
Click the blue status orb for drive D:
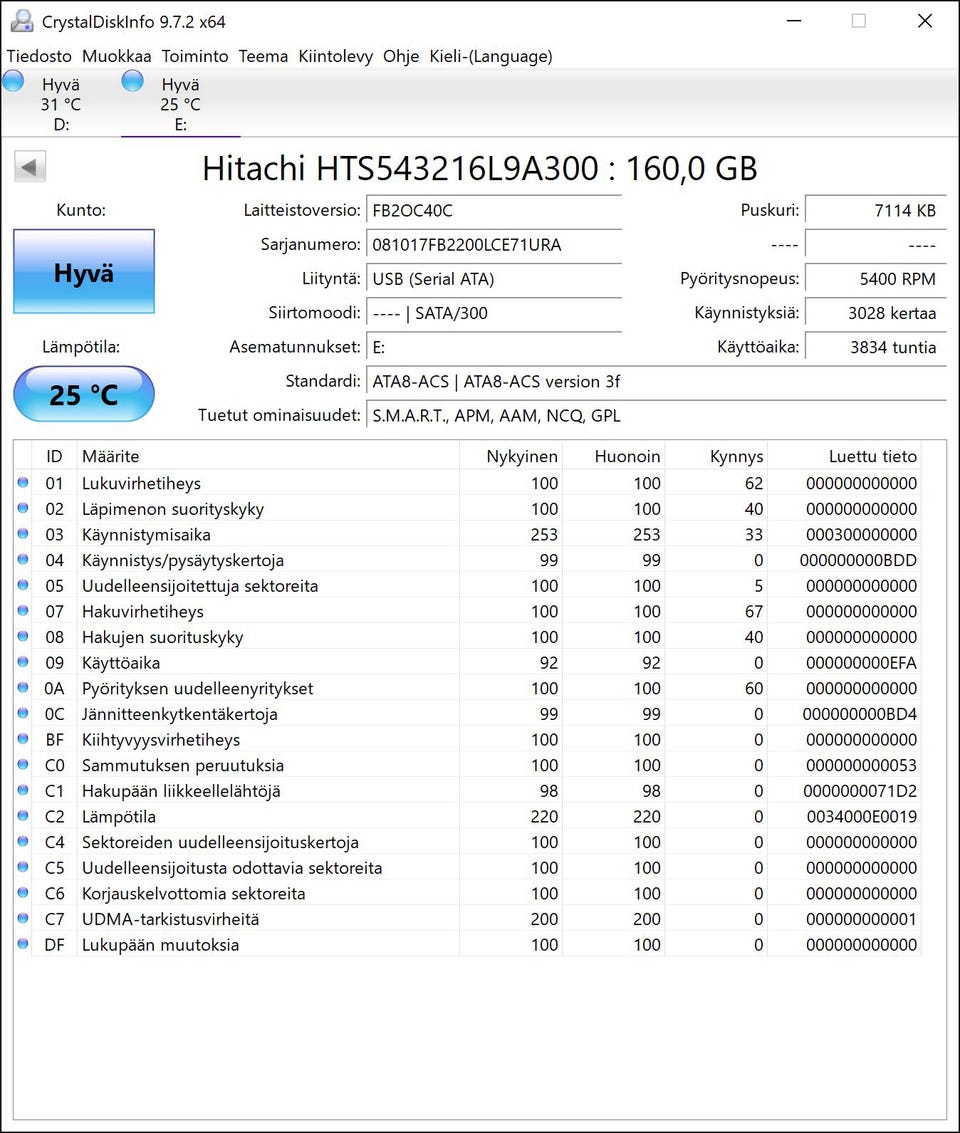(x=14, y=82)
